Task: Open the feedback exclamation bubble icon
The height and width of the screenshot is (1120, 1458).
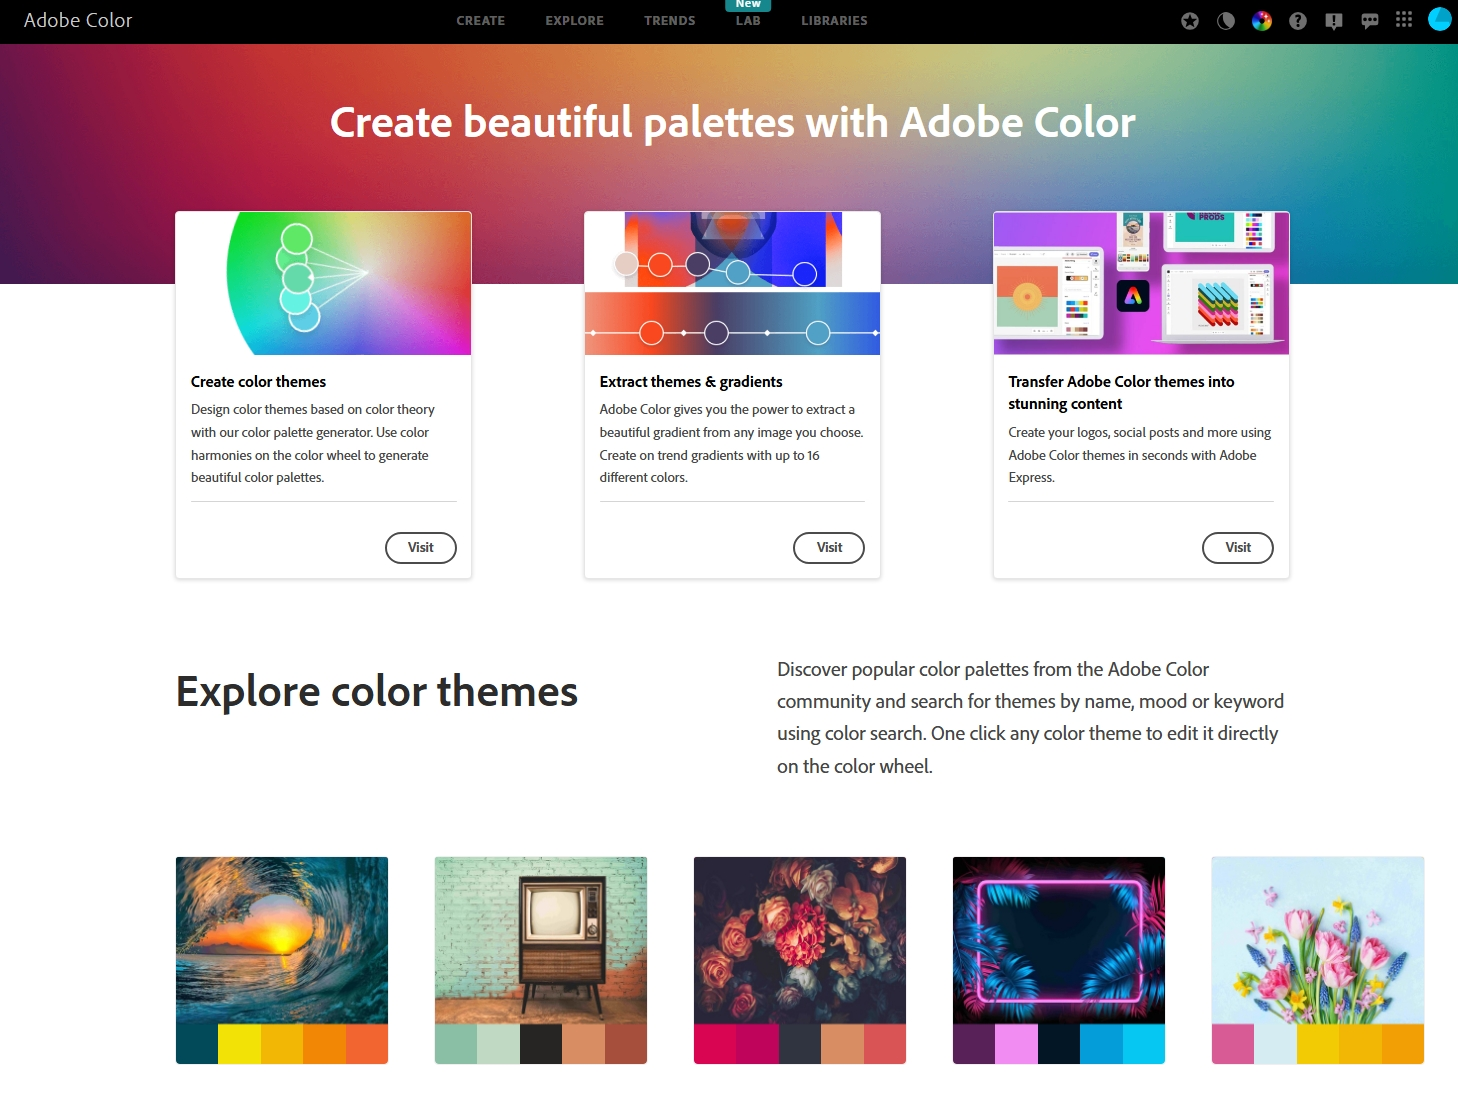Action: click(x=1334, y=21)
